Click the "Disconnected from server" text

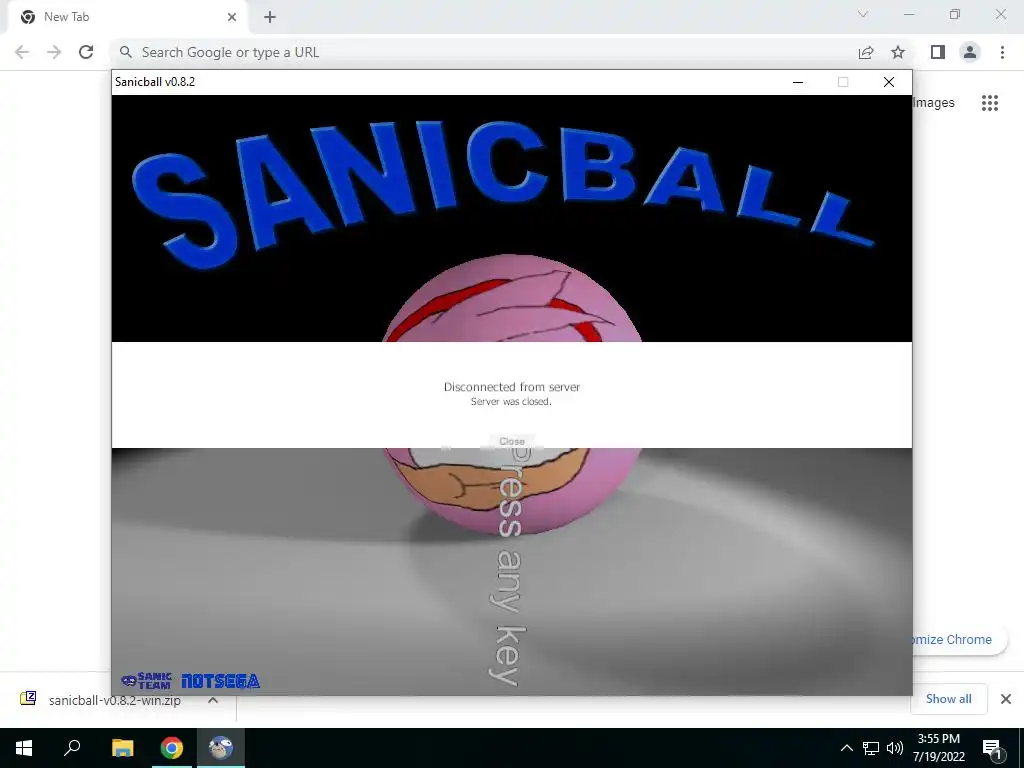(x=512, y=387)
